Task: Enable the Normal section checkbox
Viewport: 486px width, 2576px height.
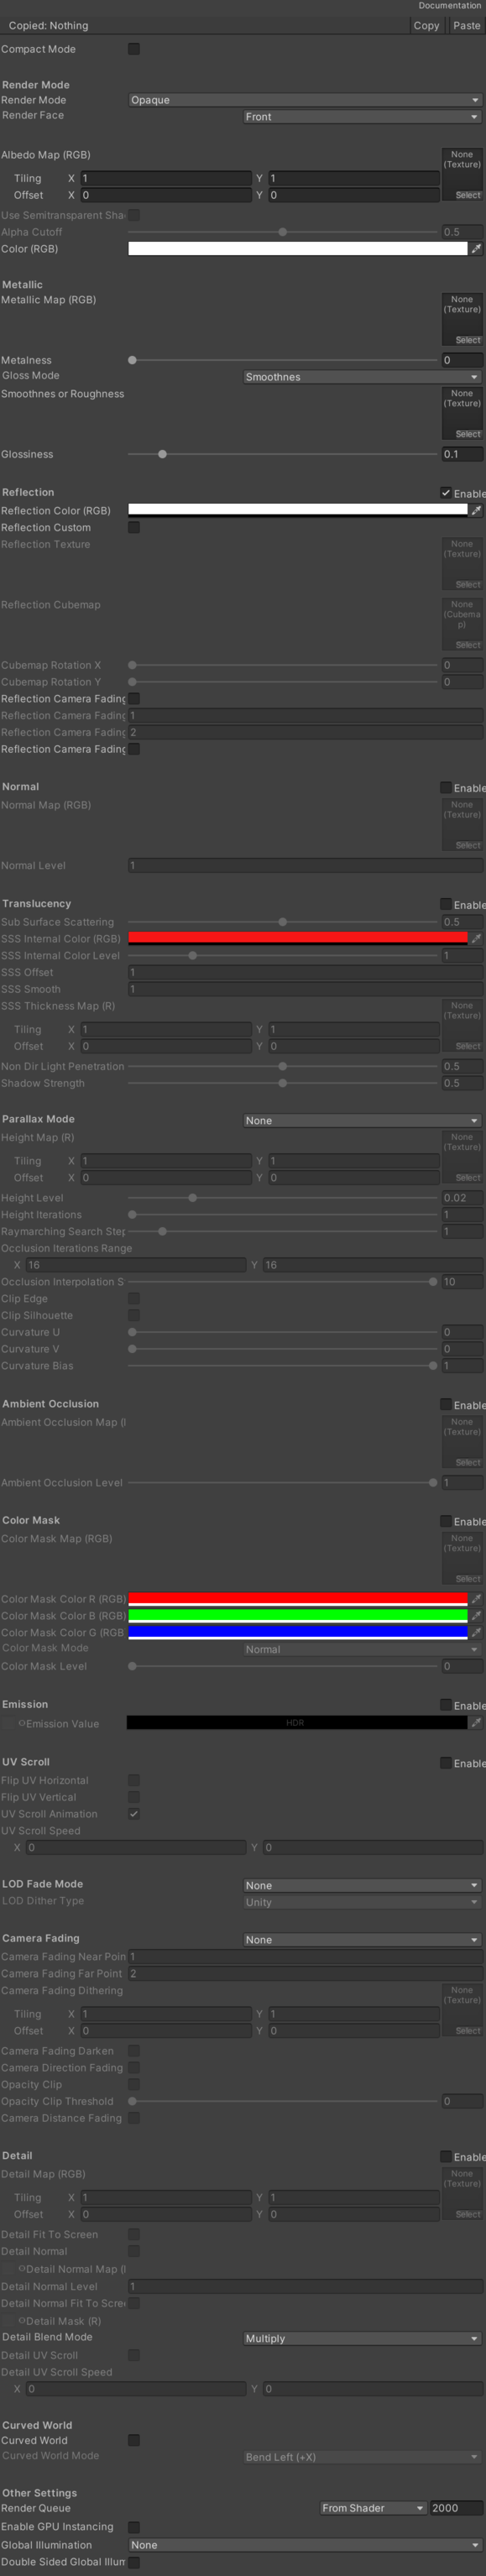Action: [x=446, y=787]
